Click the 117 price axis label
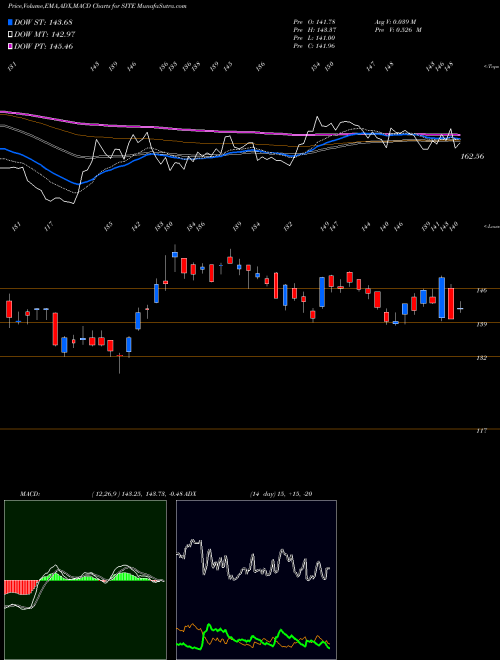 (482, 431)
